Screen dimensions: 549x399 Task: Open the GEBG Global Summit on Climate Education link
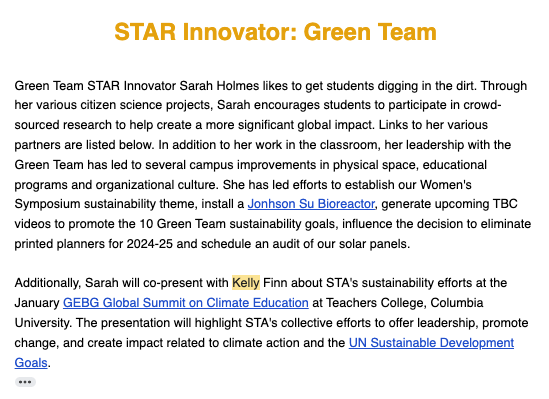pos(186,303)
